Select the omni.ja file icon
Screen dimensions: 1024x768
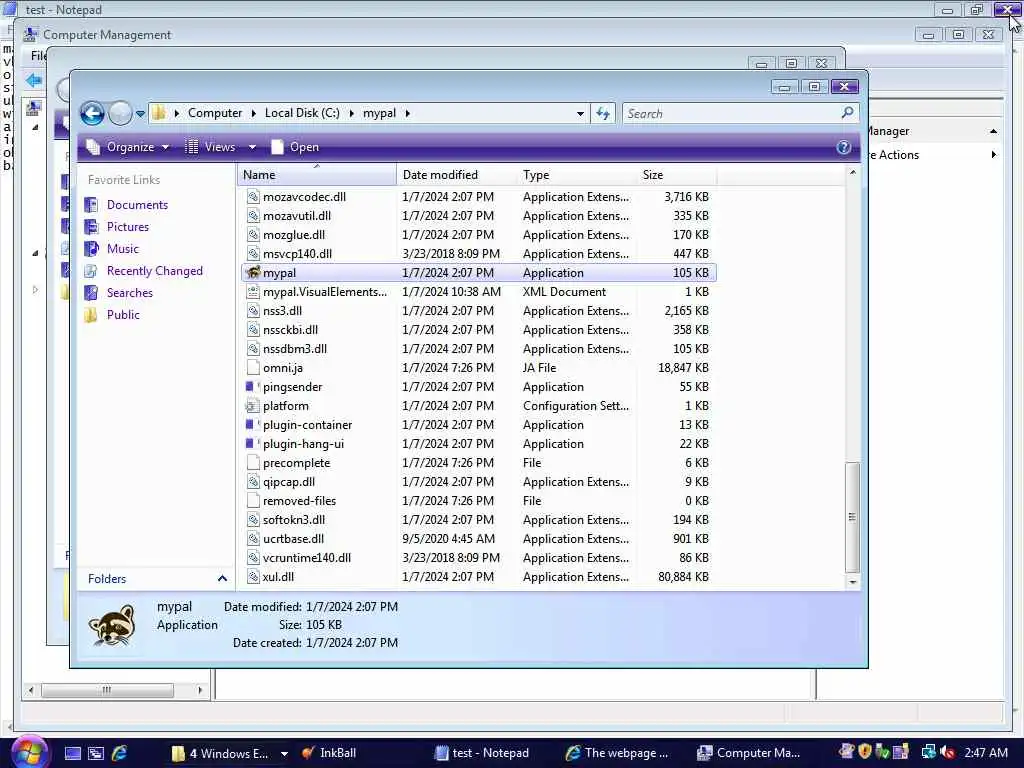[253, 368]
